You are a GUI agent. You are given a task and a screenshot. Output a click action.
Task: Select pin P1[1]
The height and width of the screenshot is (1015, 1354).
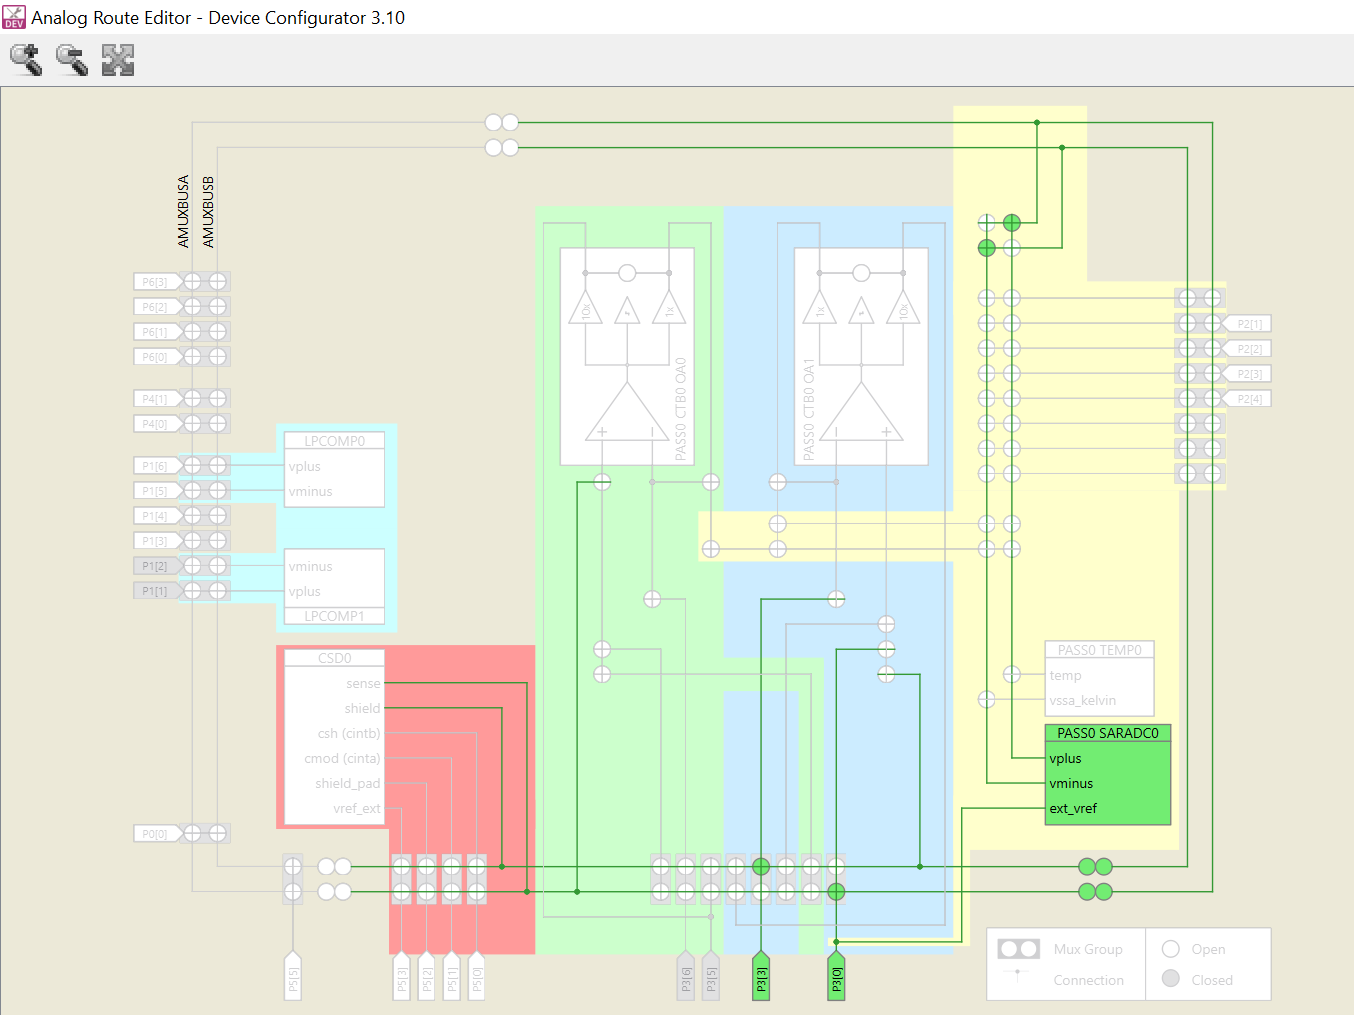158,591
